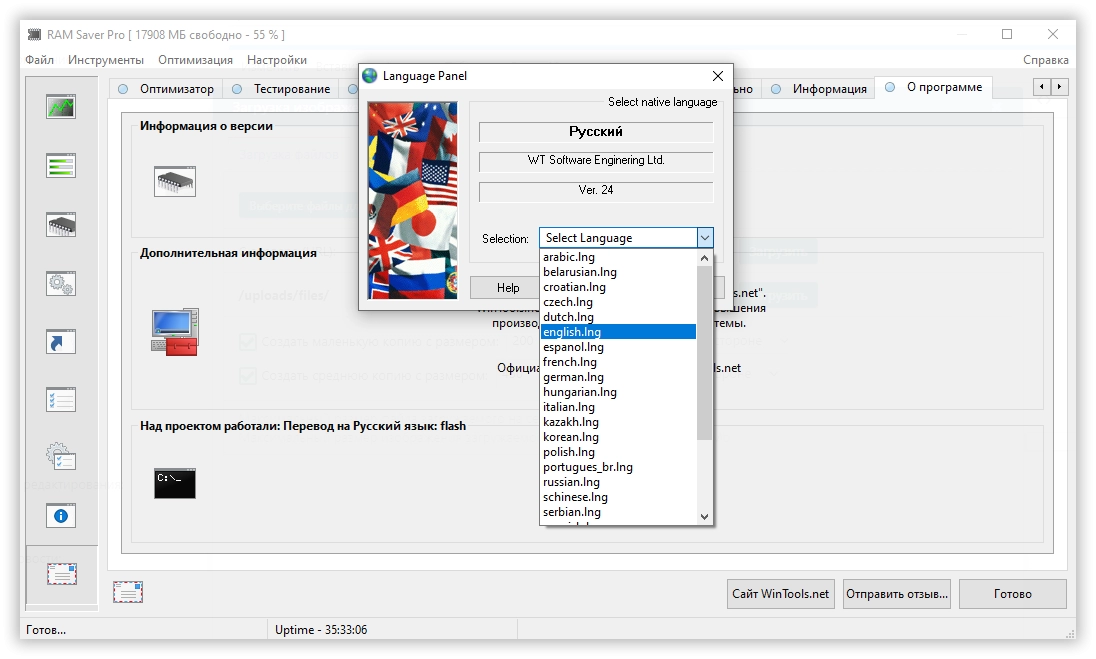Viewport: 1096px width, 659px height.
Task: Click the Готово button
Action: (x=1013, y=594)
